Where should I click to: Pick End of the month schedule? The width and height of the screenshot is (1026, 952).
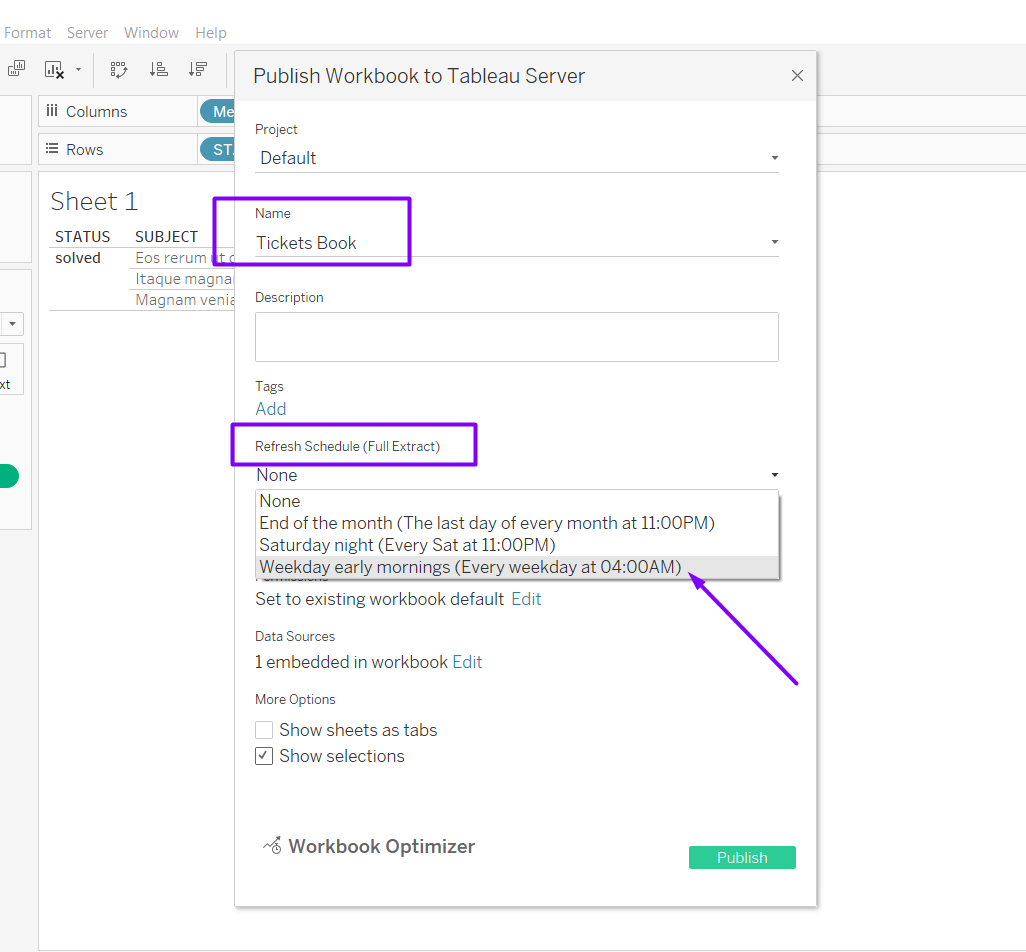pyautogui.click(x=487, y=523)
